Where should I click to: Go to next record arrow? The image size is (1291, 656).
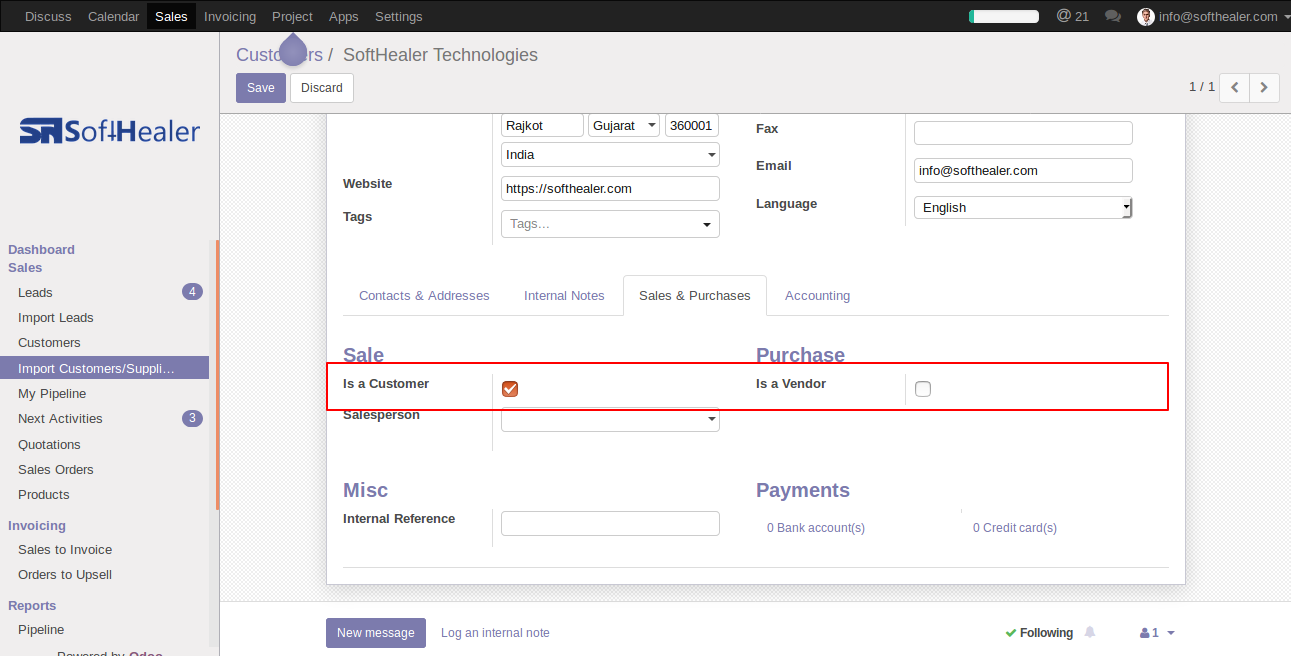tap(1264, 88)
